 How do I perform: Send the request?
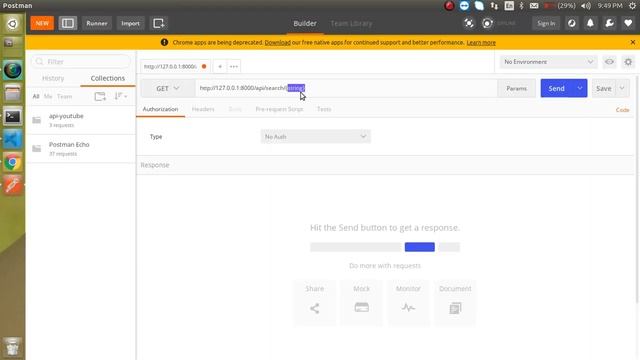[x=556, y=88]
